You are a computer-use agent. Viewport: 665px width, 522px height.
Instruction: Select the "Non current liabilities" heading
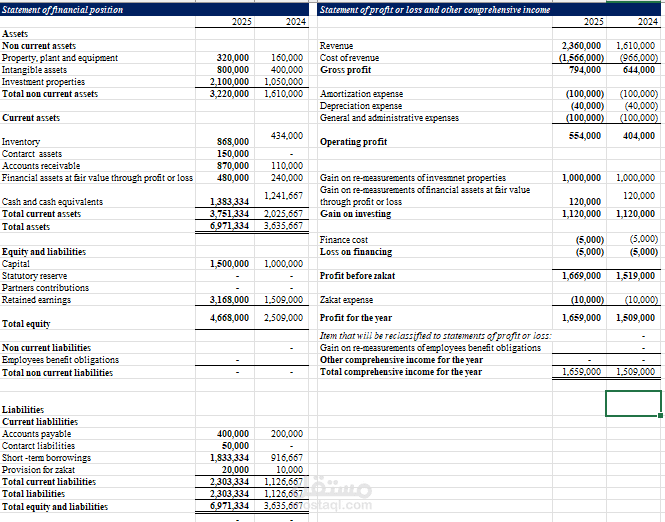(x=46, y=348)
